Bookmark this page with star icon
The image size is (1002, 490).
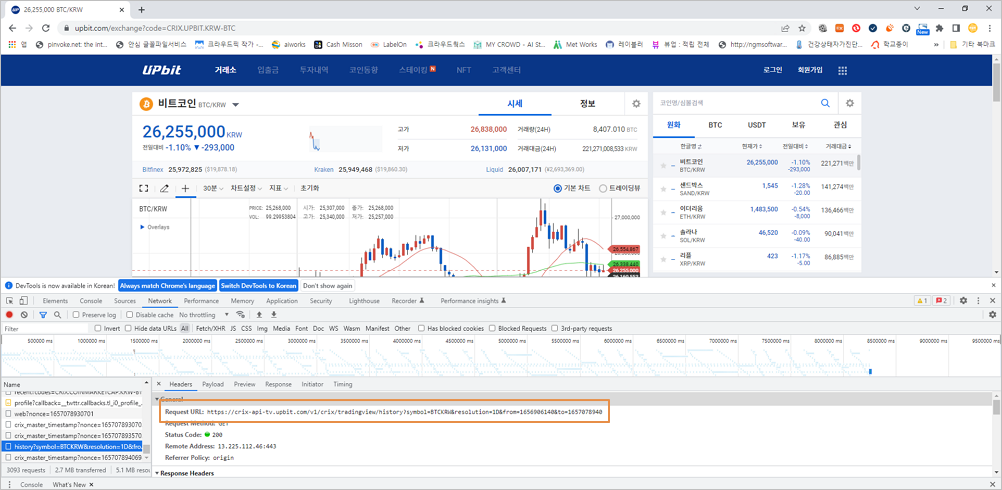point(802,28)
